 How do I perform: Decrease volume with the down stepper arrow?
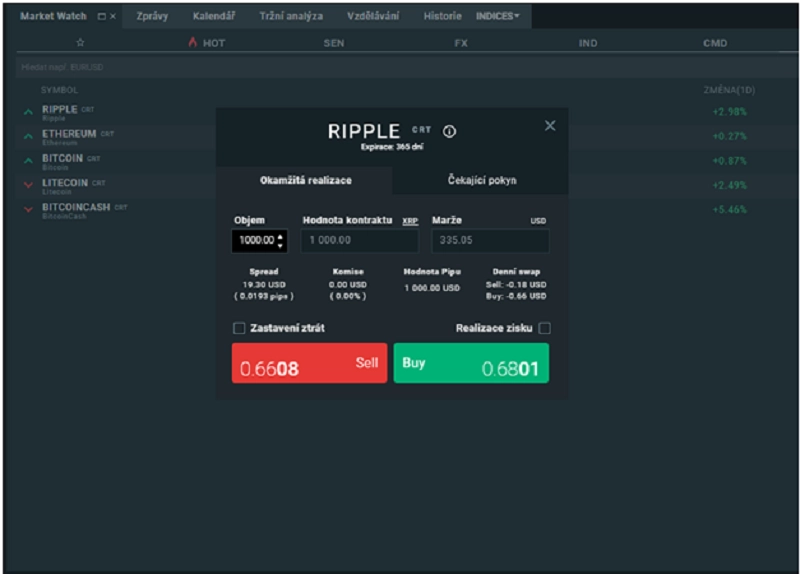pyautogui.click(x=280, y=245)
